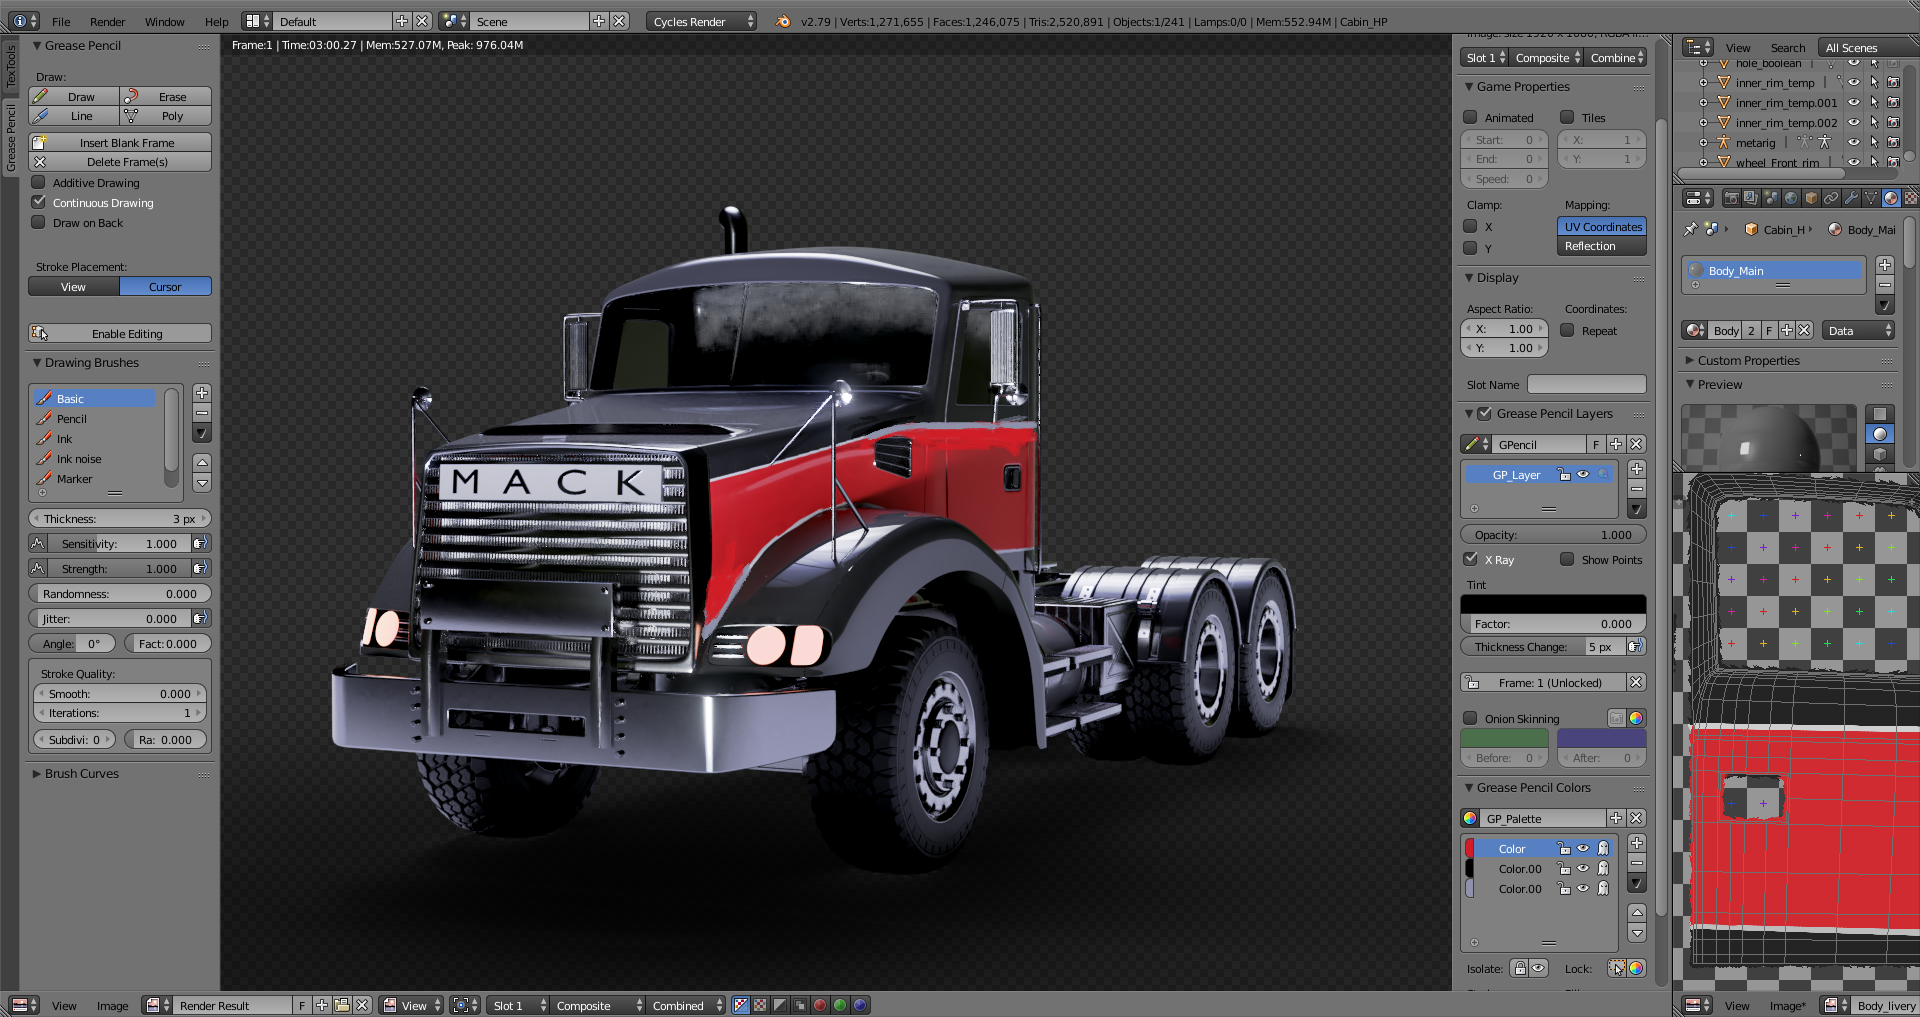Select the Erase grease pencil tool

pos(166,97)
